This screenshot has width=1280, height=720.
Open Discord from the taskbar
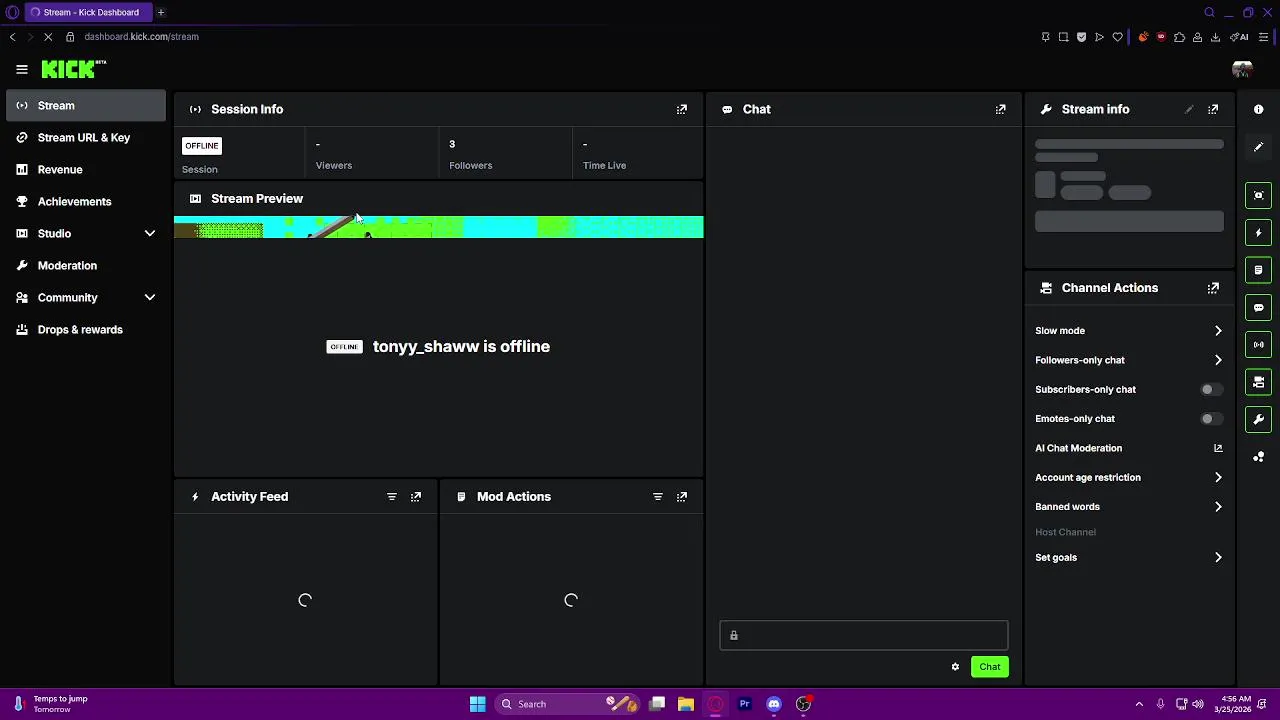[x=773, y=704]
